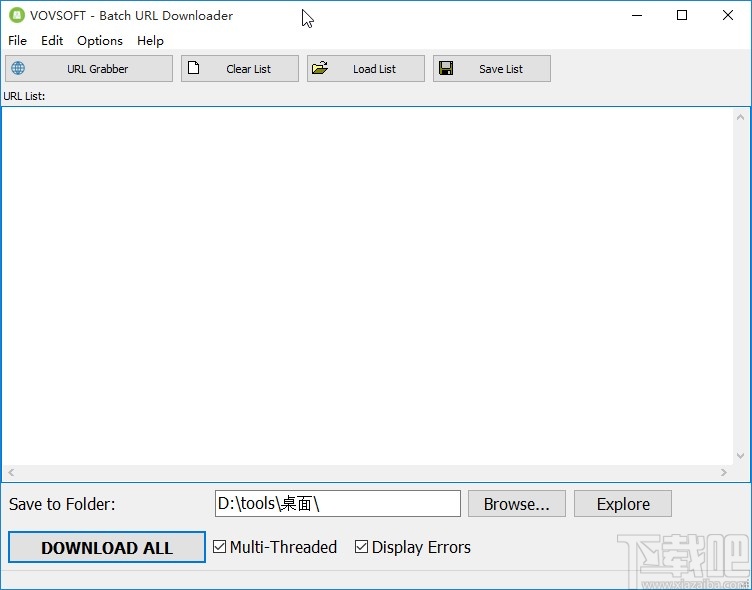
Task: Click the blank page icon on Clear List
Action: click(193, 68)
